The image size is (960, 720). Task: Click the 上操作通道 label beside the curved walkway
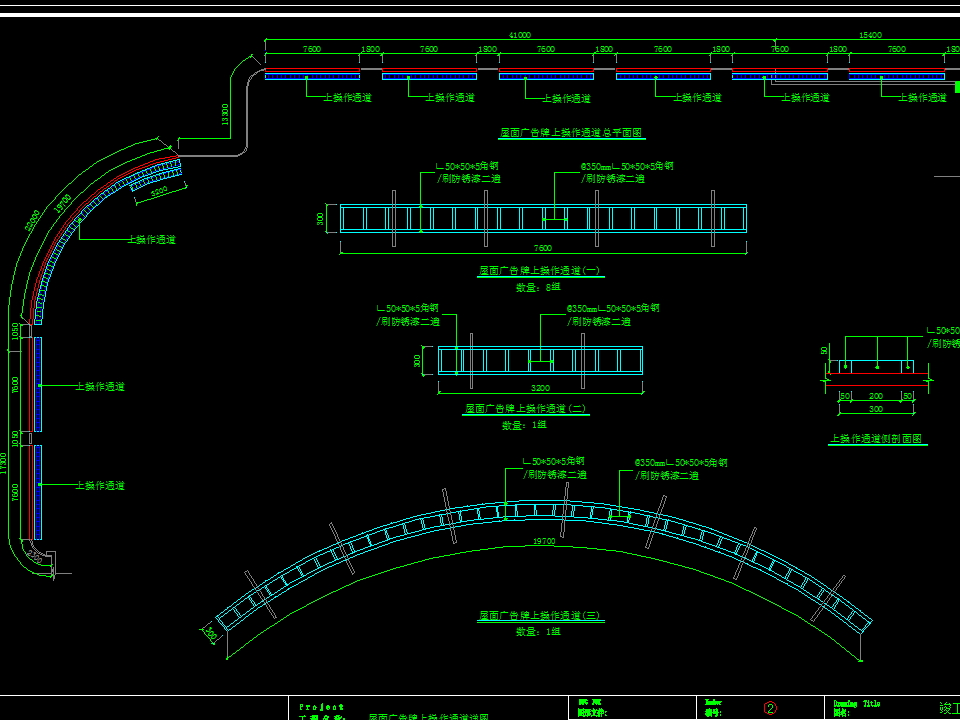tap(151, 240)
